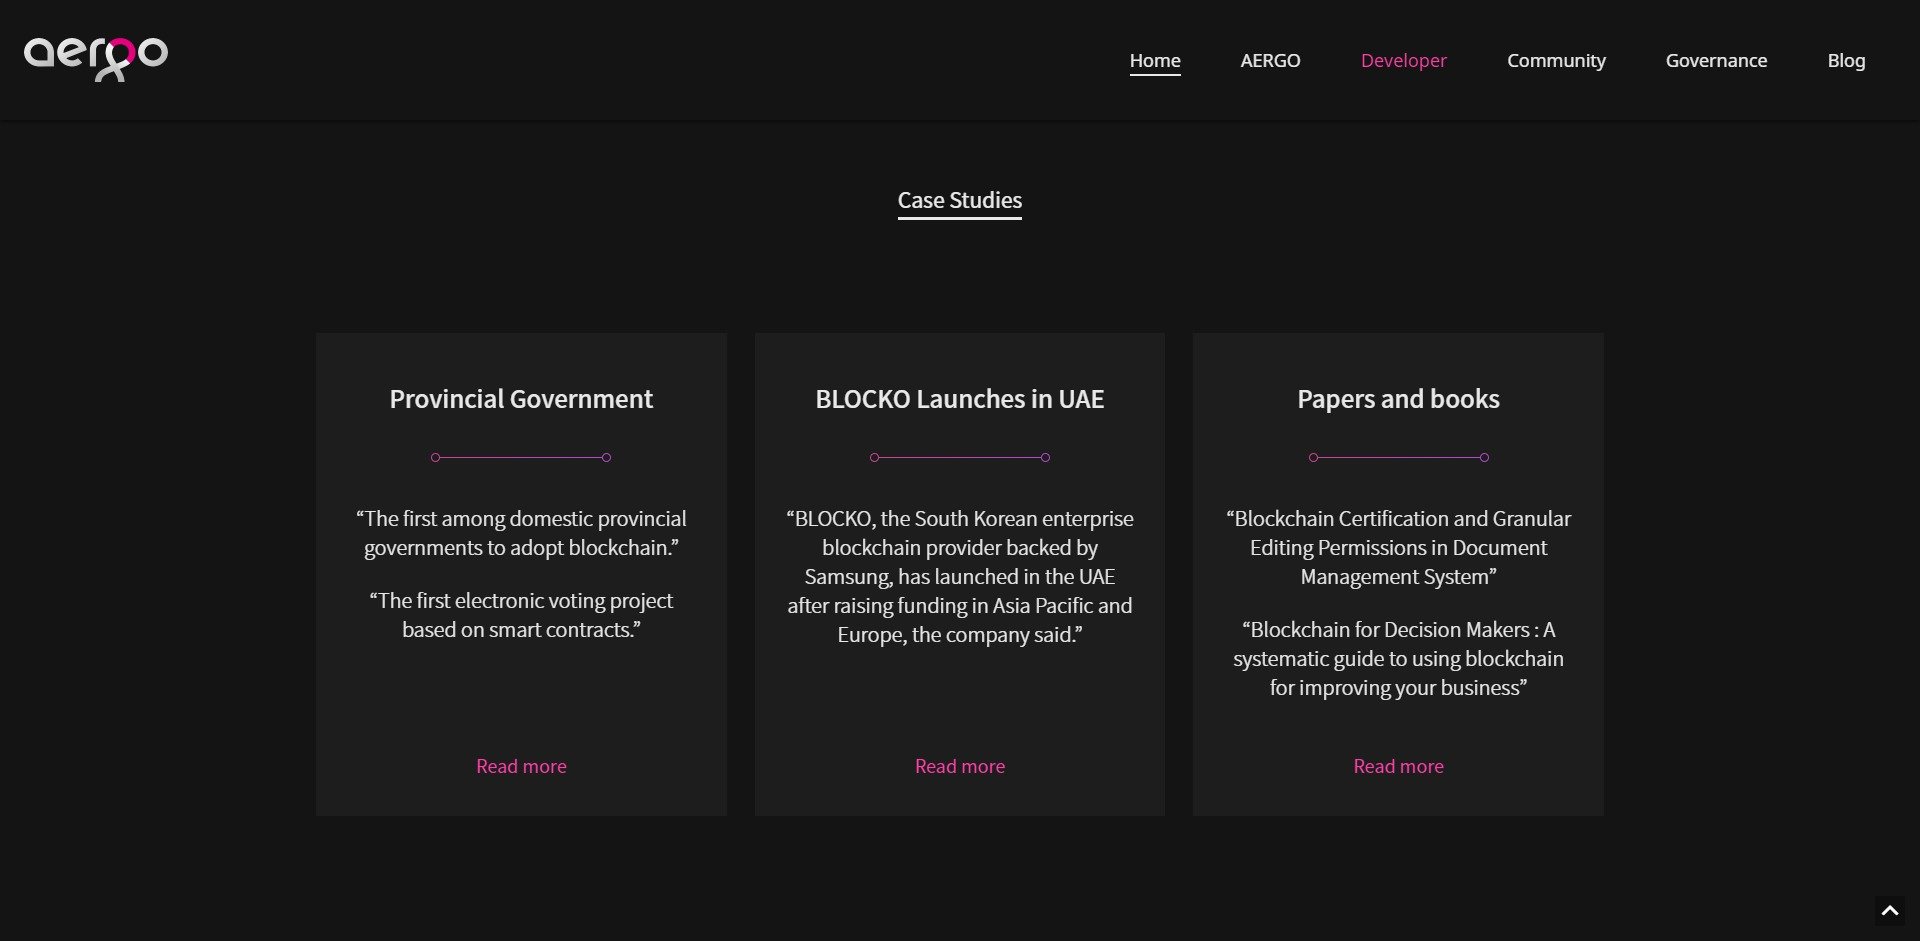1920x941 pixels.
Task: Open the Governance navigation item
Action: [1715, 60]
